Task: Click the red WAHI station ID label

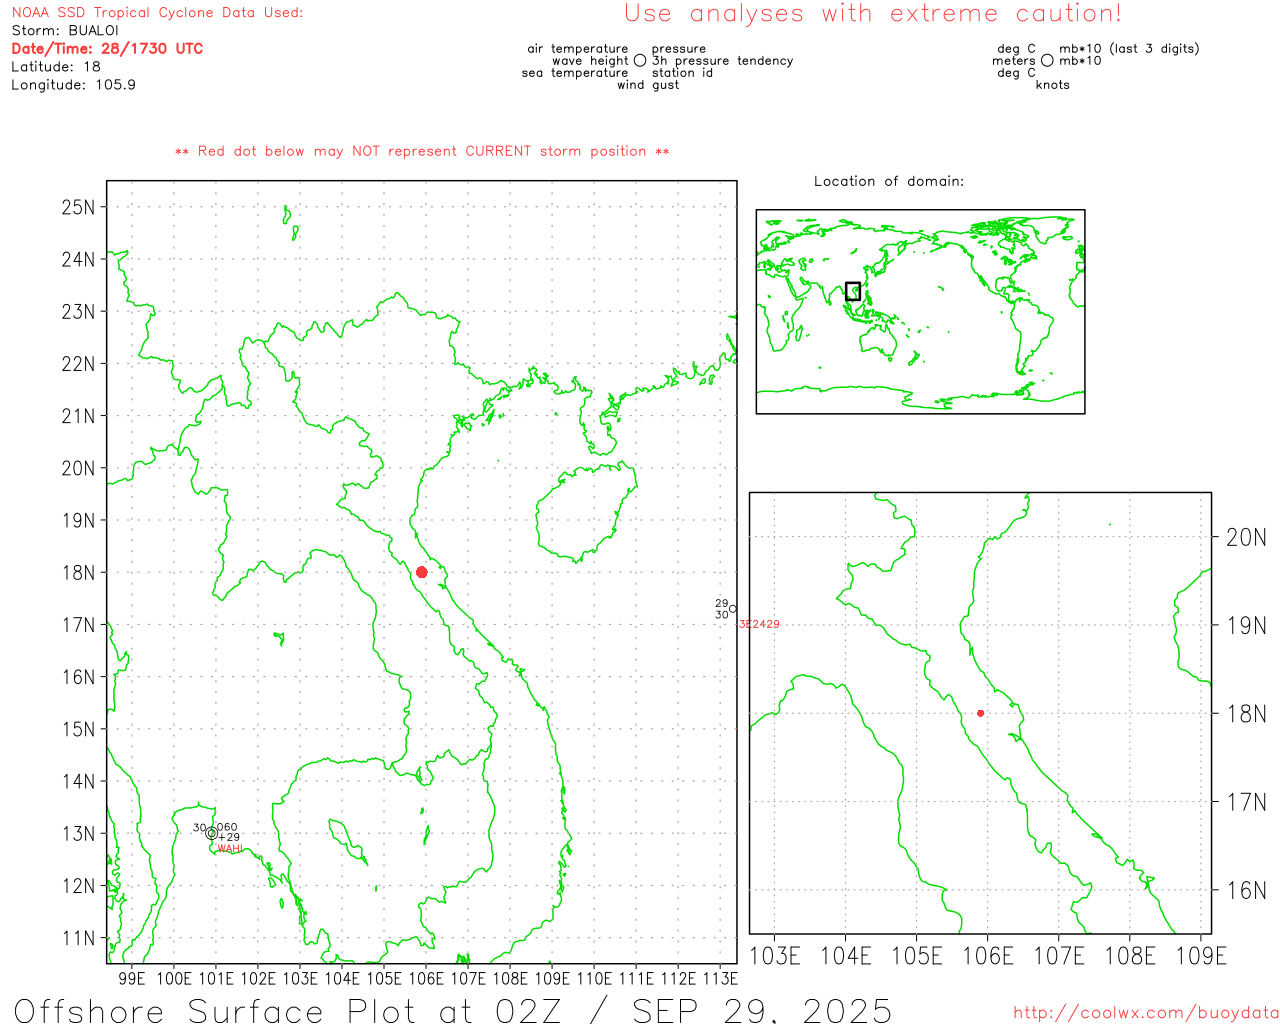Action: coord(230,849)
